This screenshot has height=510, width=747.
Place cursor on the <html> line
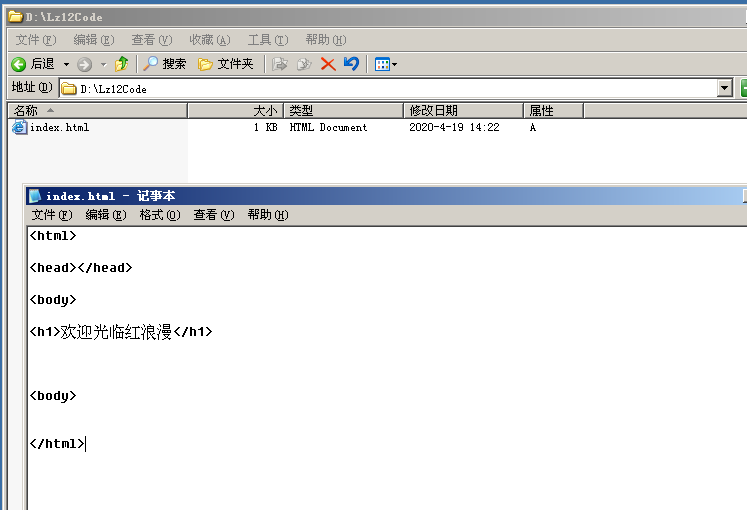click(53, 236)
